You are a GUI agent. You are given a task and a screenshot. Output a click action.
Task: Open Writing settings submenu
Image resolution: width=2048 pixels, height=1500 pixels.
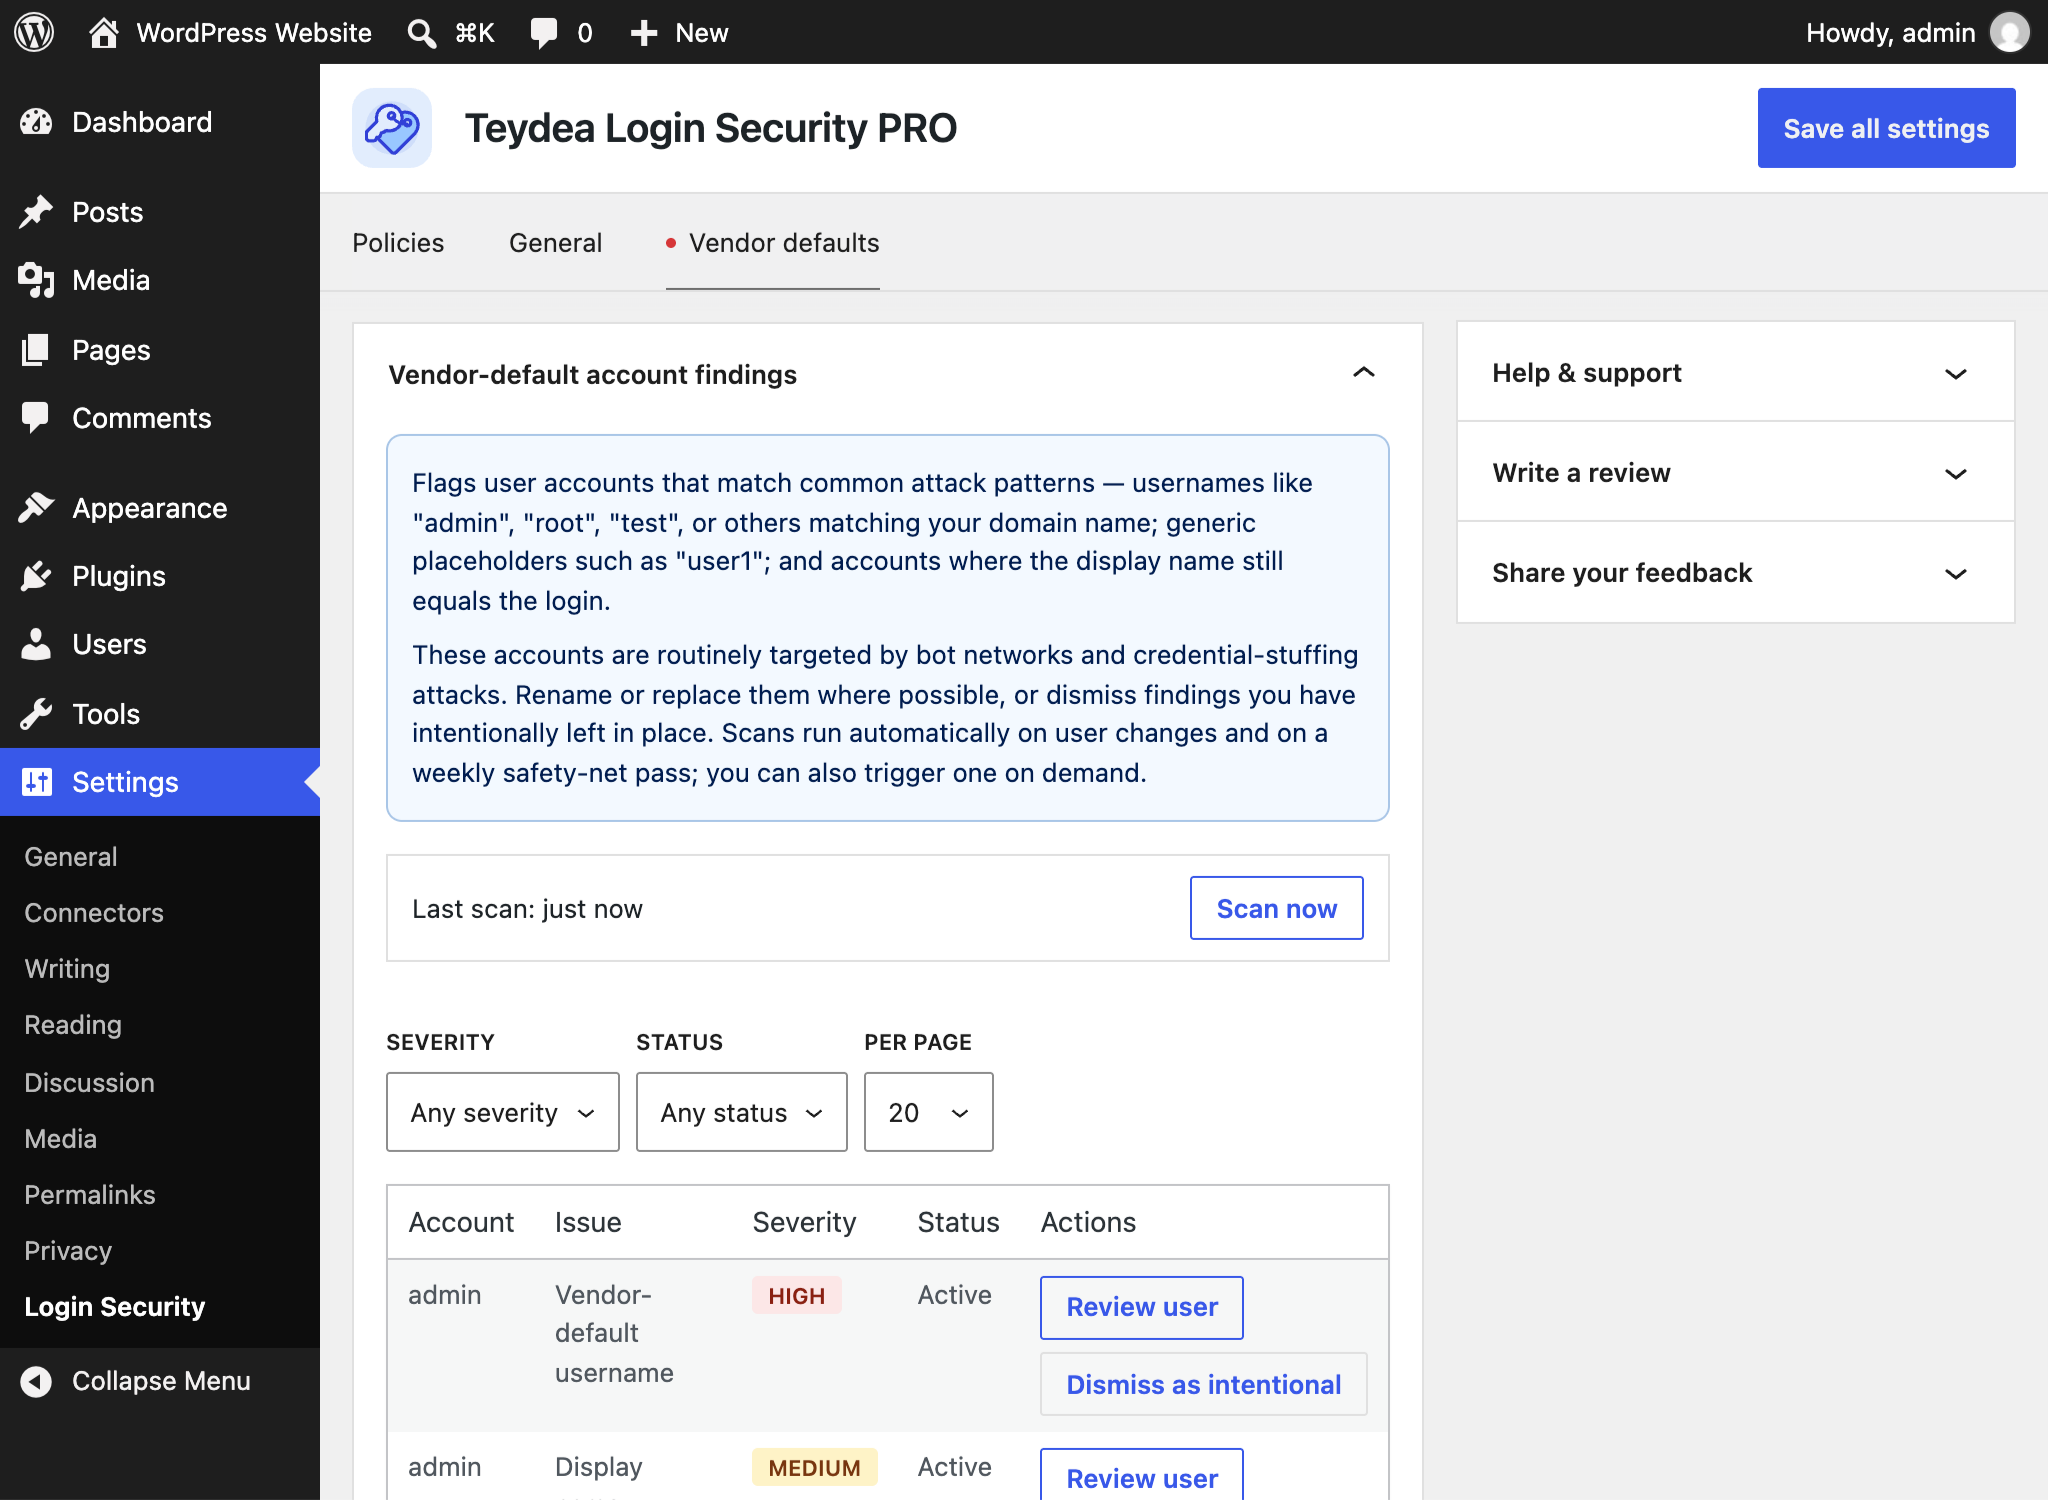[x=67, y=969]
